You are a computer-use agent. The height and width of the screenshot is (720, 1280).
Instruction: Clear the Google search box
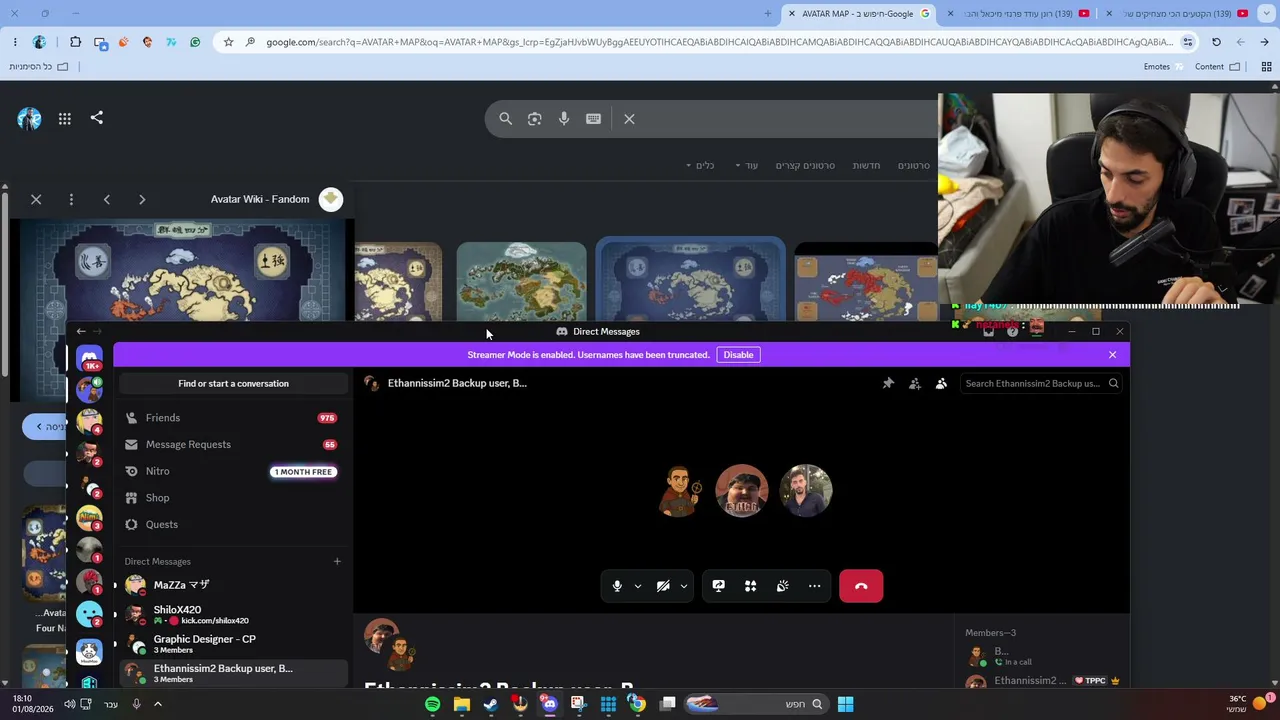point(629,119)
